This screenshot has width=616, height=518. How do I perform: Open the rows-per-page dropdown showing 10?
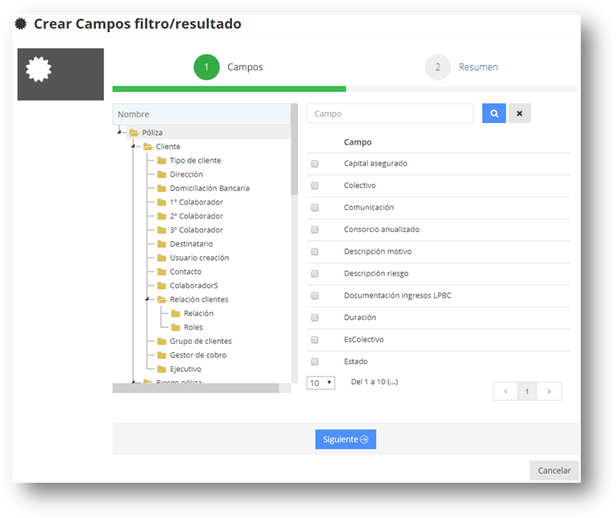coord(321,383)
